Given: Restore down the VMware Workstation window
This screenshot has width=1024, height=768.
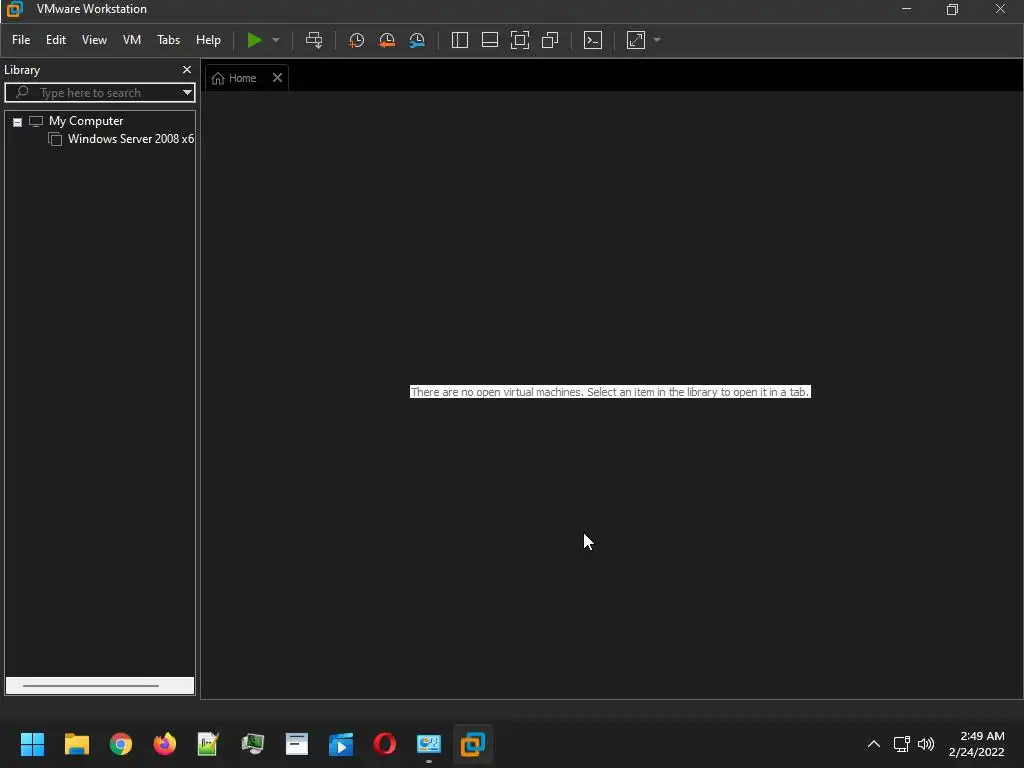Looking at the screenshot, I should pyautogui.click(x=953, y=9).
